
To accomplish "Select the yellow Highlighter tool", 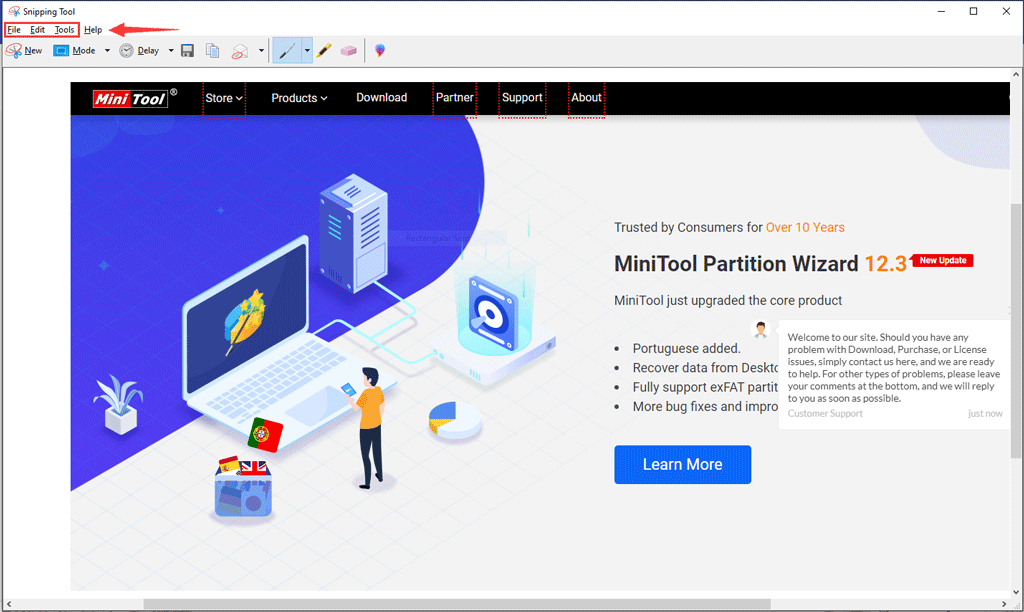I will pos(324,50).
